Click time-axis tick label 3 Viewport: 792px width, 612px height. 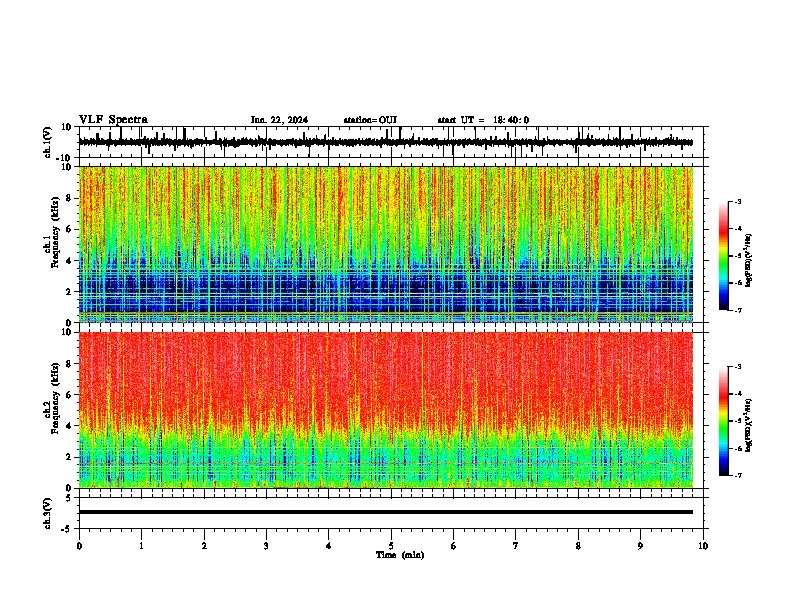click(x=266, y=546)
